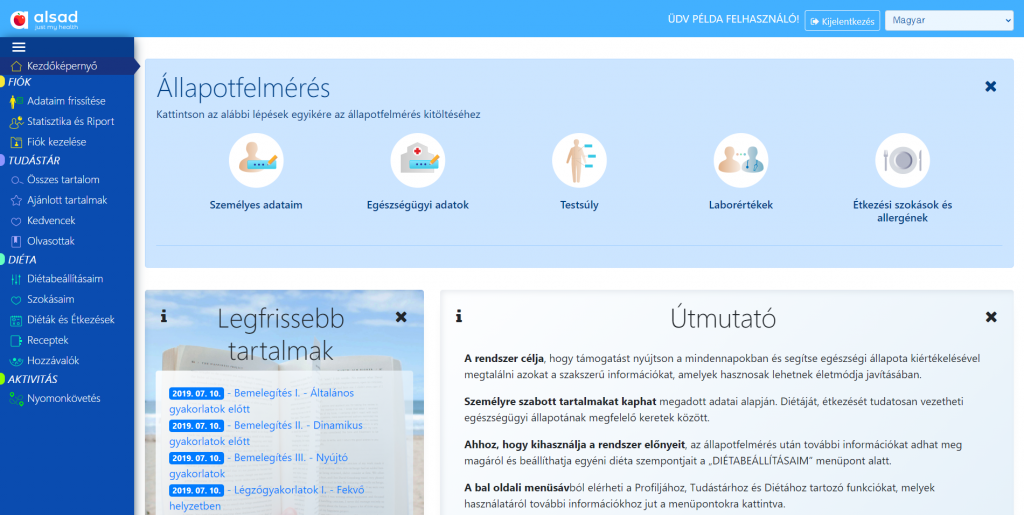1024x515 pixels.
Task: Close the Útmutató card
Action: 991,317
